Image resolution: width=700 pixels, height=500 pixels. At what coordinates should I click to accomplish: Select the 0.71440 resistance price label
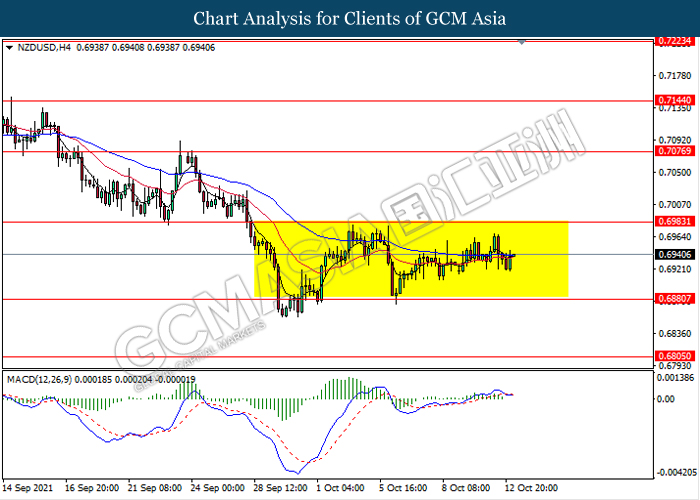tap(675, 100)
